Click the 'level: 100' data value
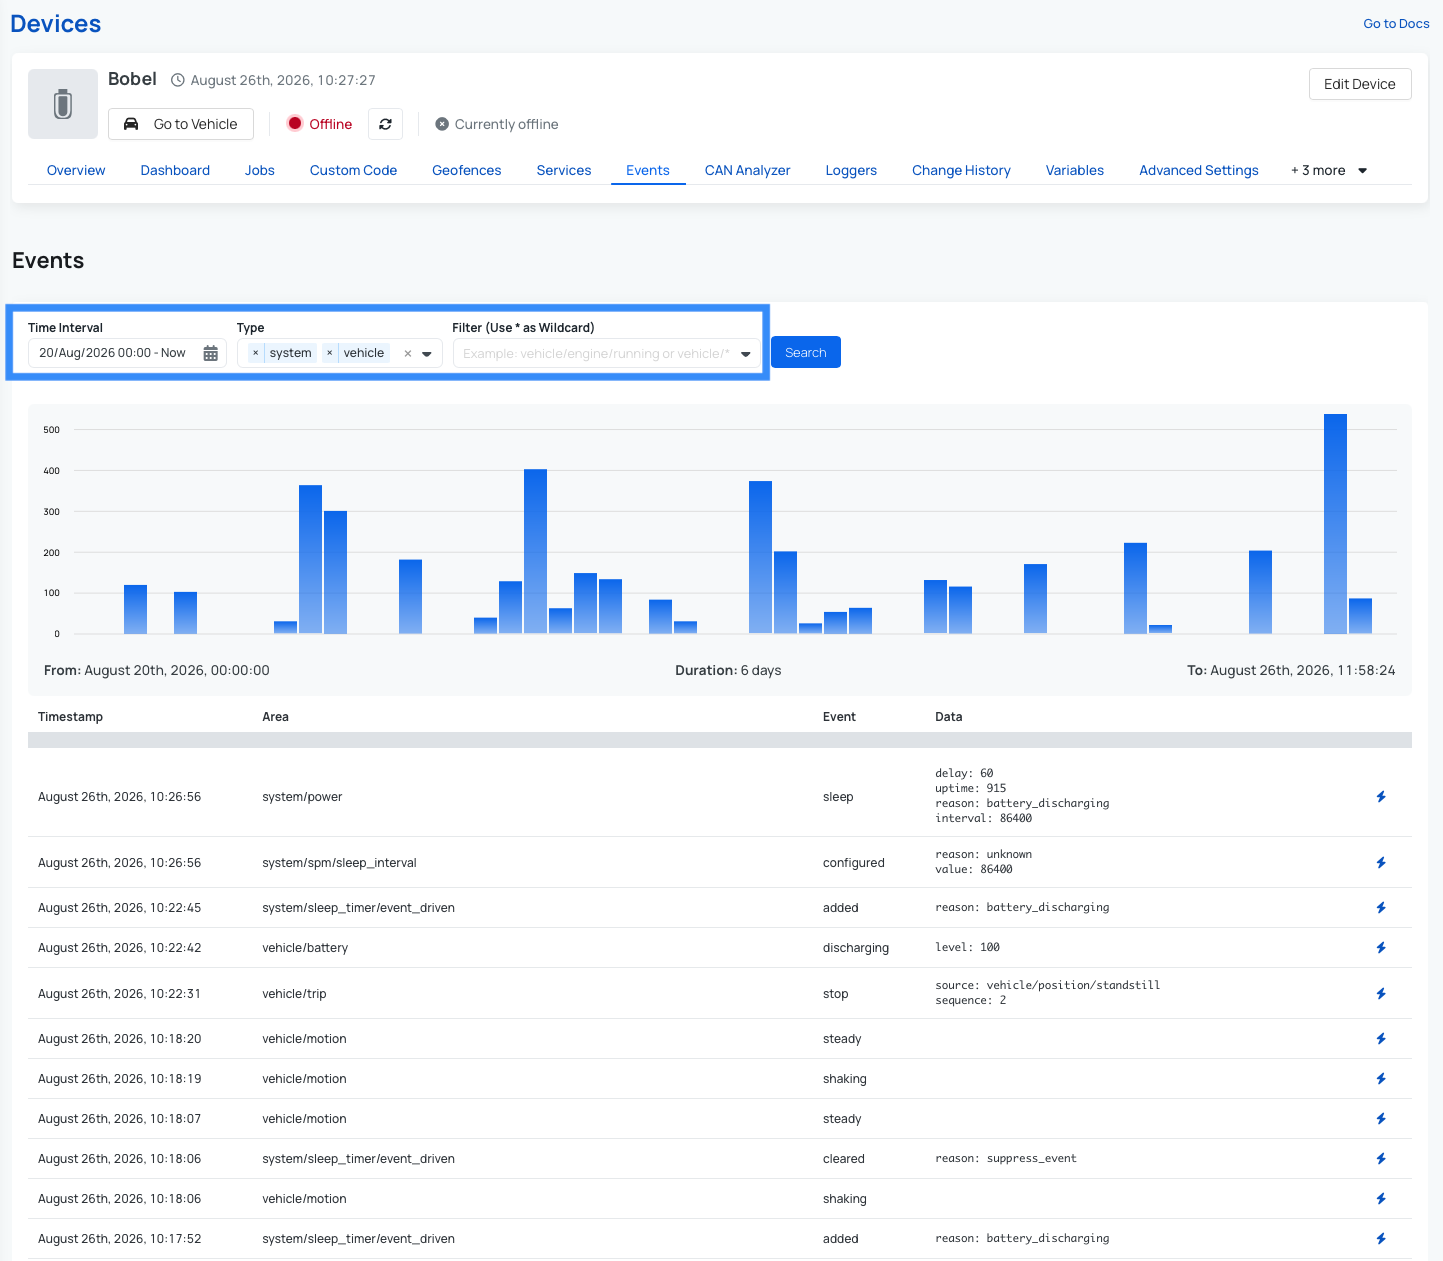Screen dimensions: 1443x1261 pos(968,947)
